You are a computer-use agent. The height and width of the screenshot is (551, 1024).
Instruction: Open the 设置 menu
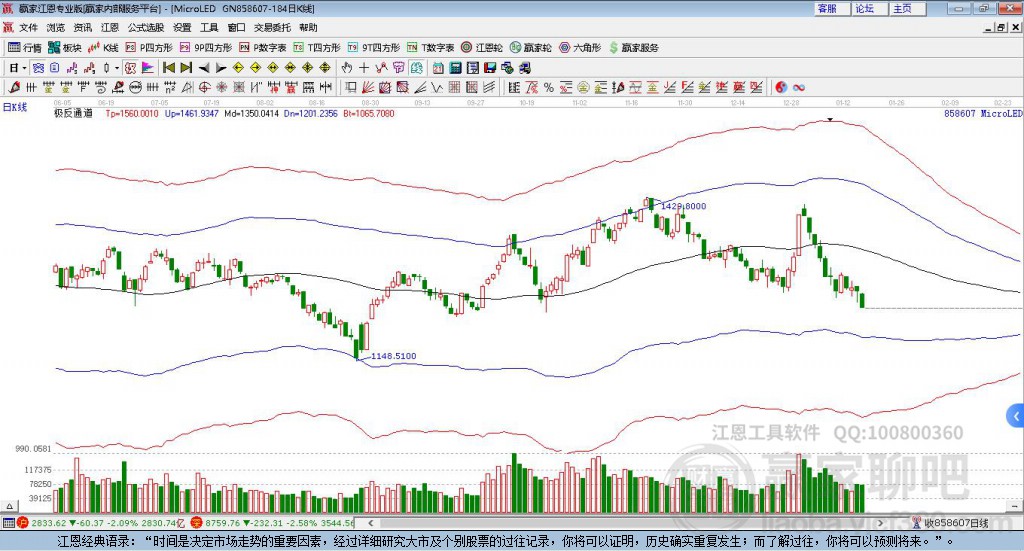pos(182,27)
